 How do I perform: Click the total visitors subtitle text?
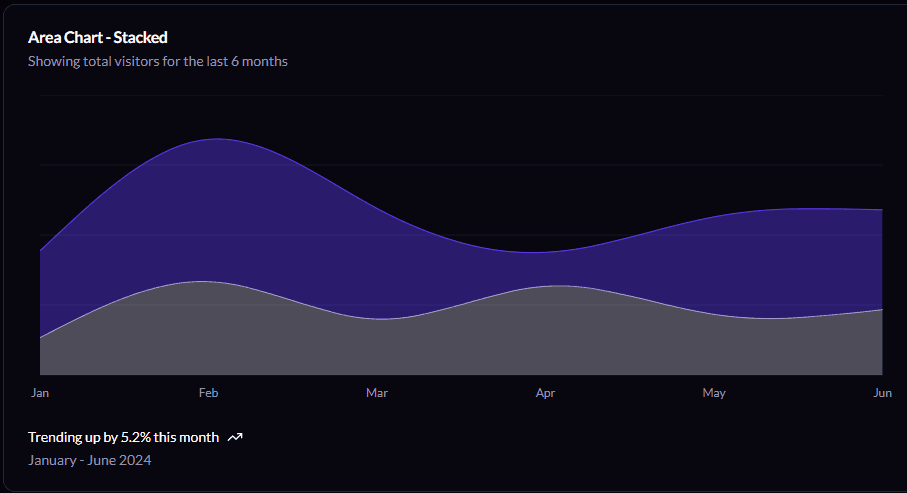pyautogui.click(x=157, y=61)
